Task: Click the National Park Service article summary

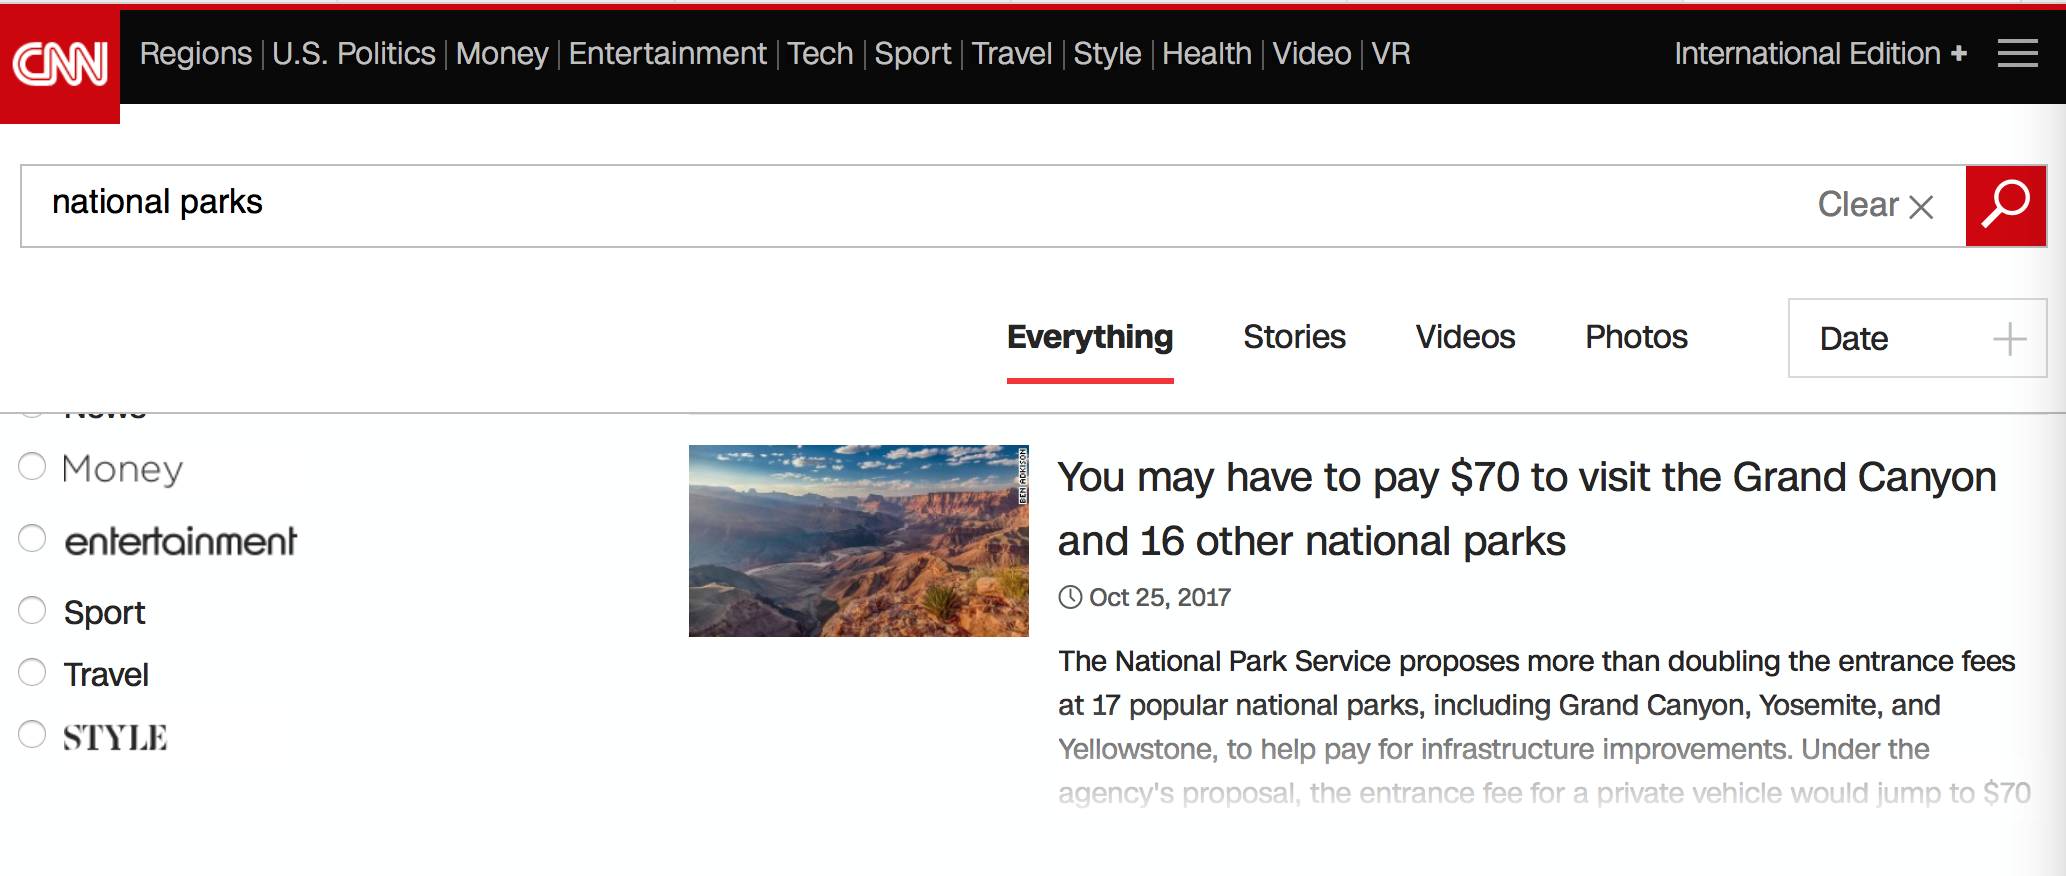Action: coord(1544,727)
